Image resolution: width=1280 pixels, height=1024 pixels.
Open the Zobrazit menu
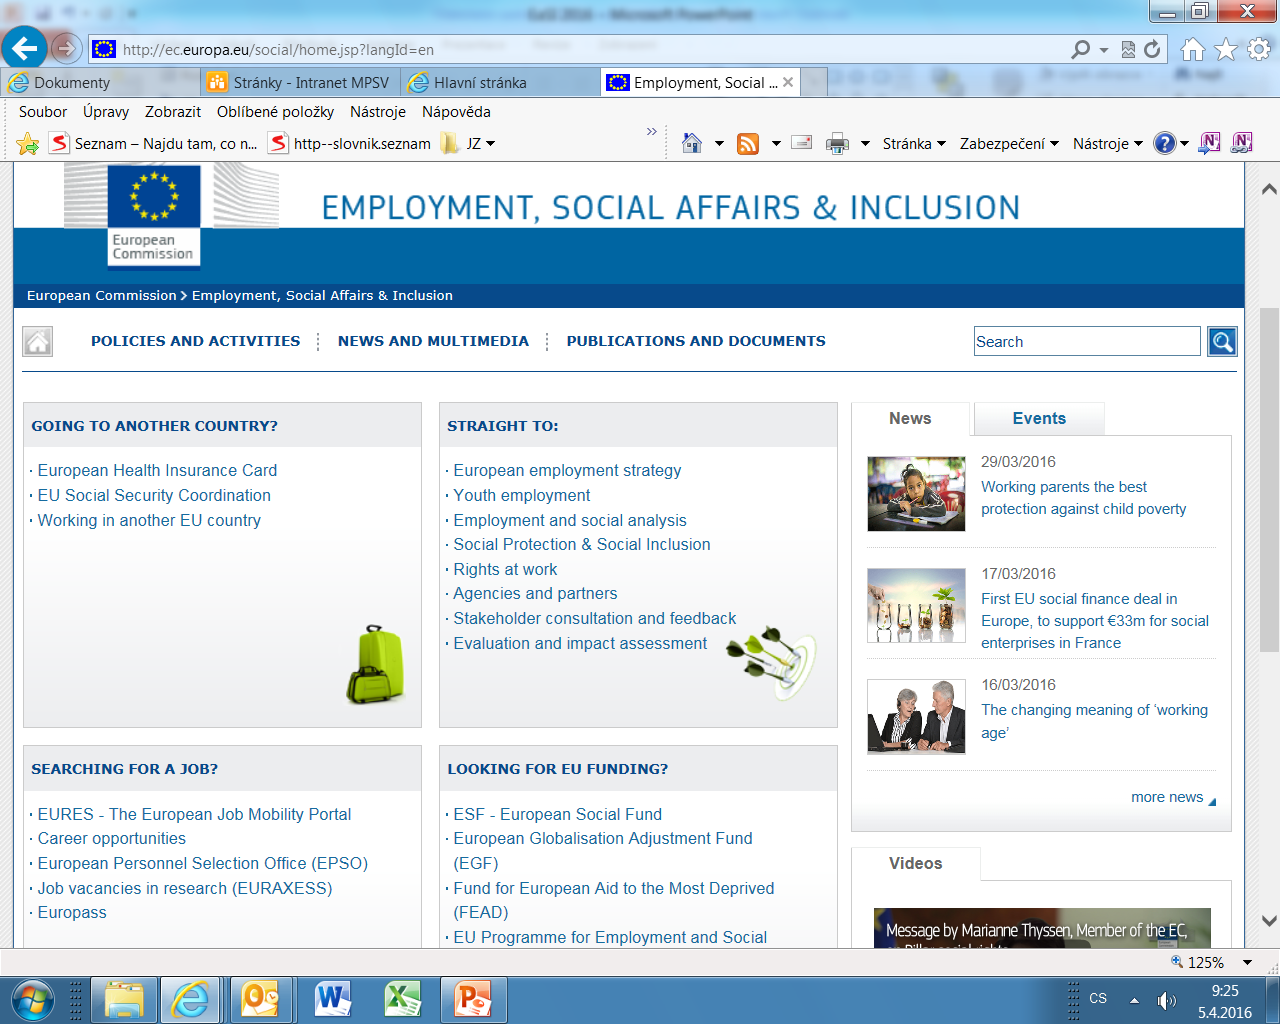click(x=173, y=112)
